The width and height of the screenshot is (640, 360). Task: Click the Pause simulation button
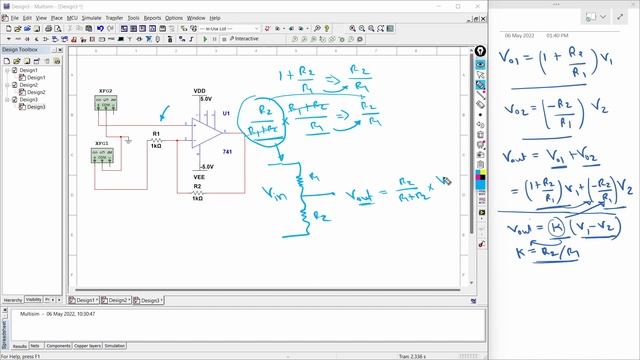[214, 39]
